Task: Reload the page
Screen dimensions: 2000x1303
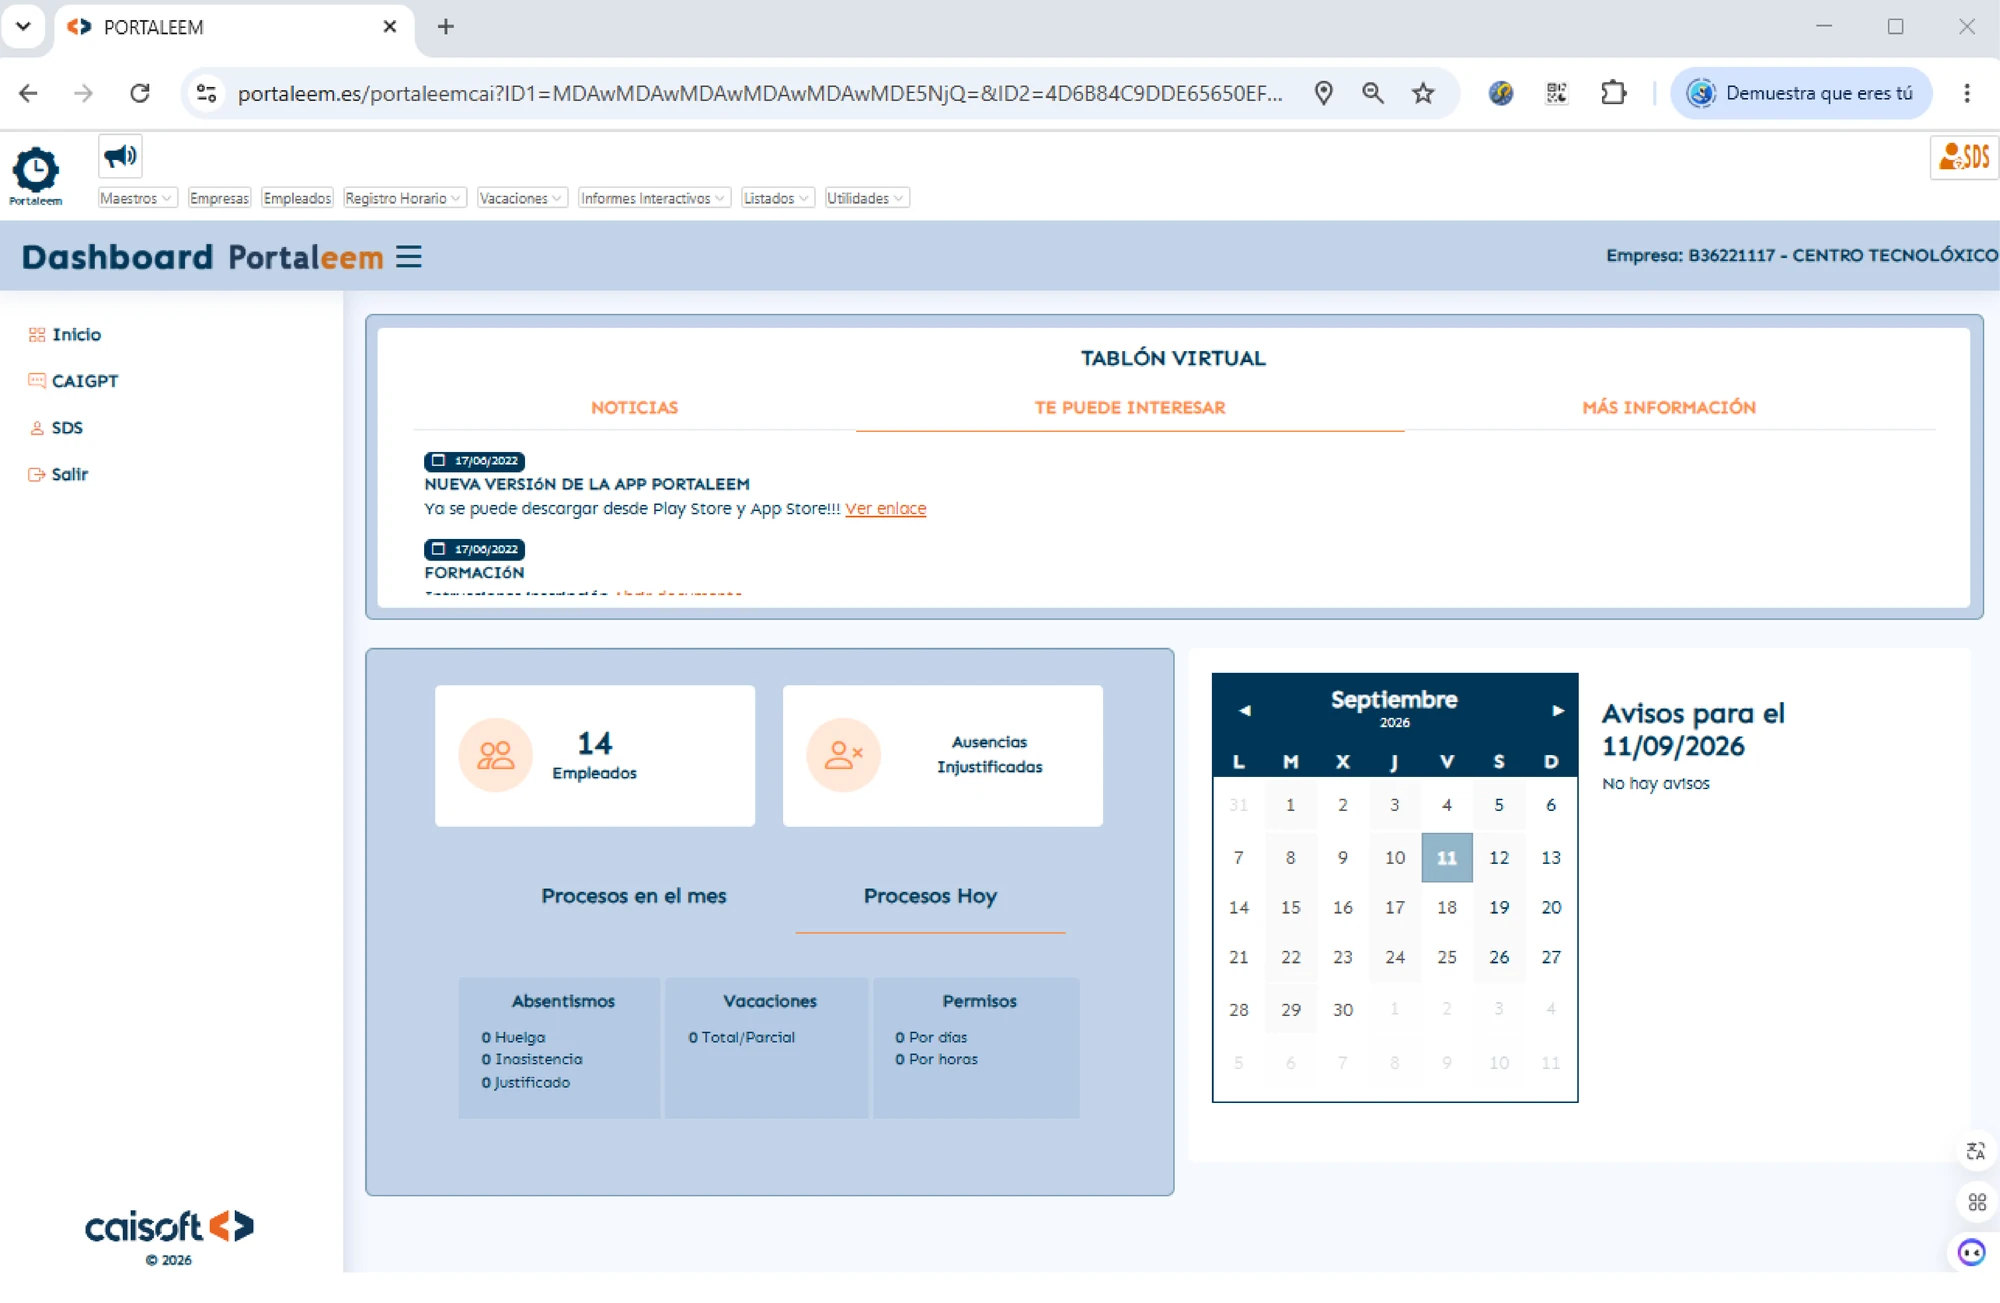Action: [x=140, y=93]
